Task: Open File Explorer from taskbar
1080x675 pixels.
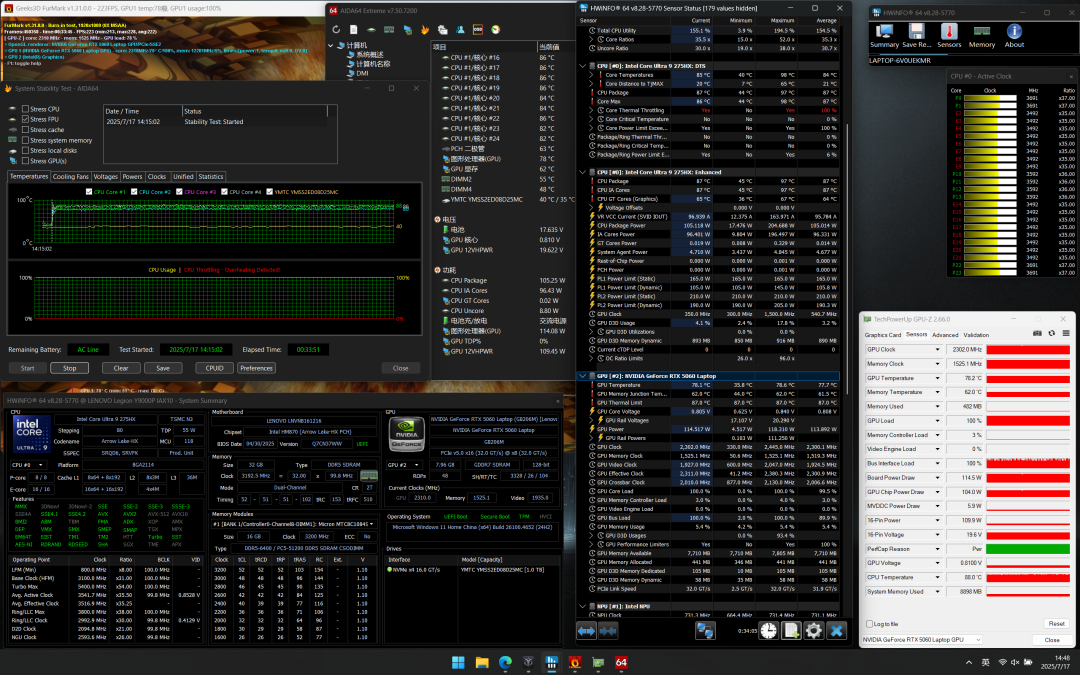Action: (482, 663)
